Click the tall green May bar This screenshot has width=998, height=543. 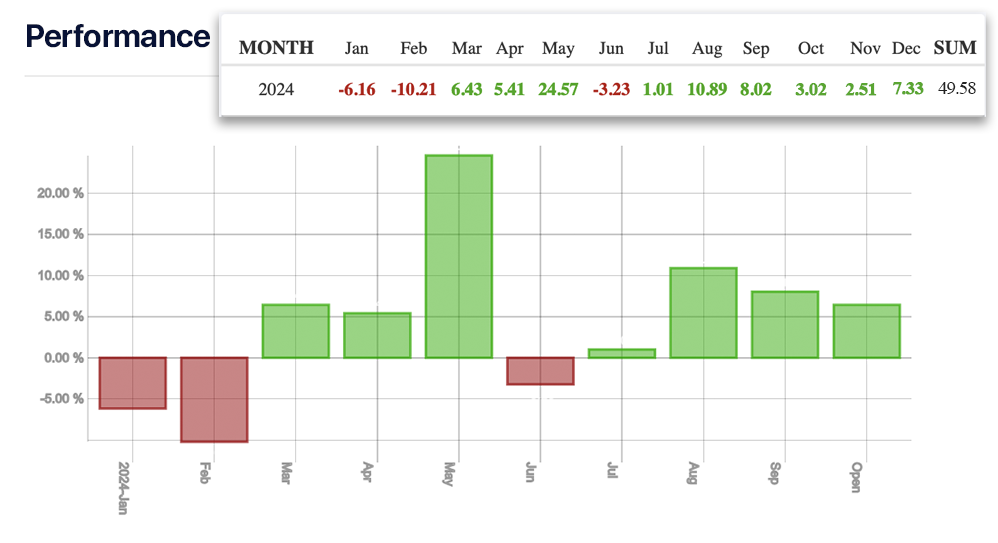click(458, 256)
